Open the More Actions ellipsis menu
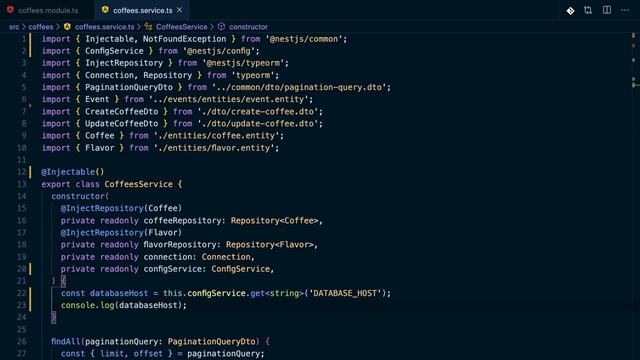The width and height of the screenshot is (640, 360). tap(625, 10)
